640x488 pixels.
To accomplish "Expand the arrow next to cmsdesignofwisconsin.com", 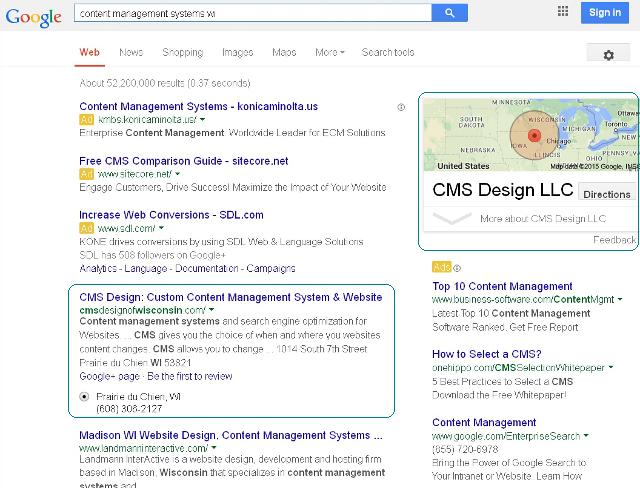I will 211,310.
